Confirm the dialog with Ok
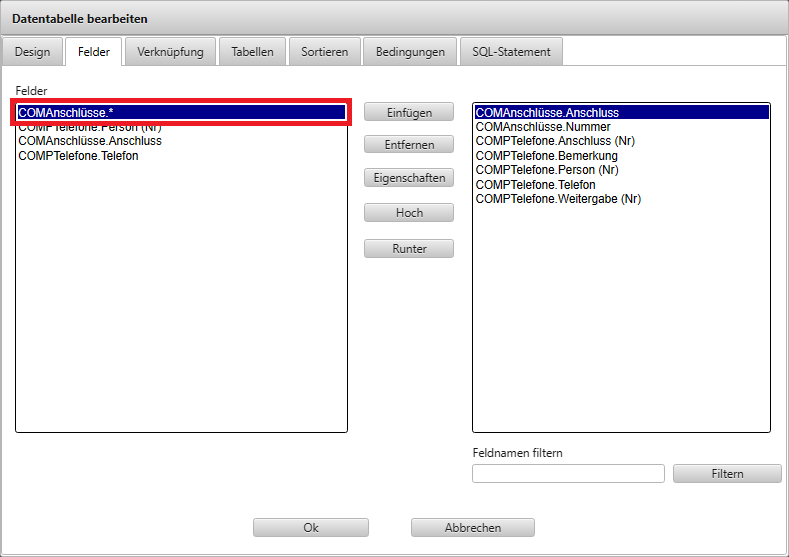The image size is (789, 557). pyautogui.click(x=311, y=527)
